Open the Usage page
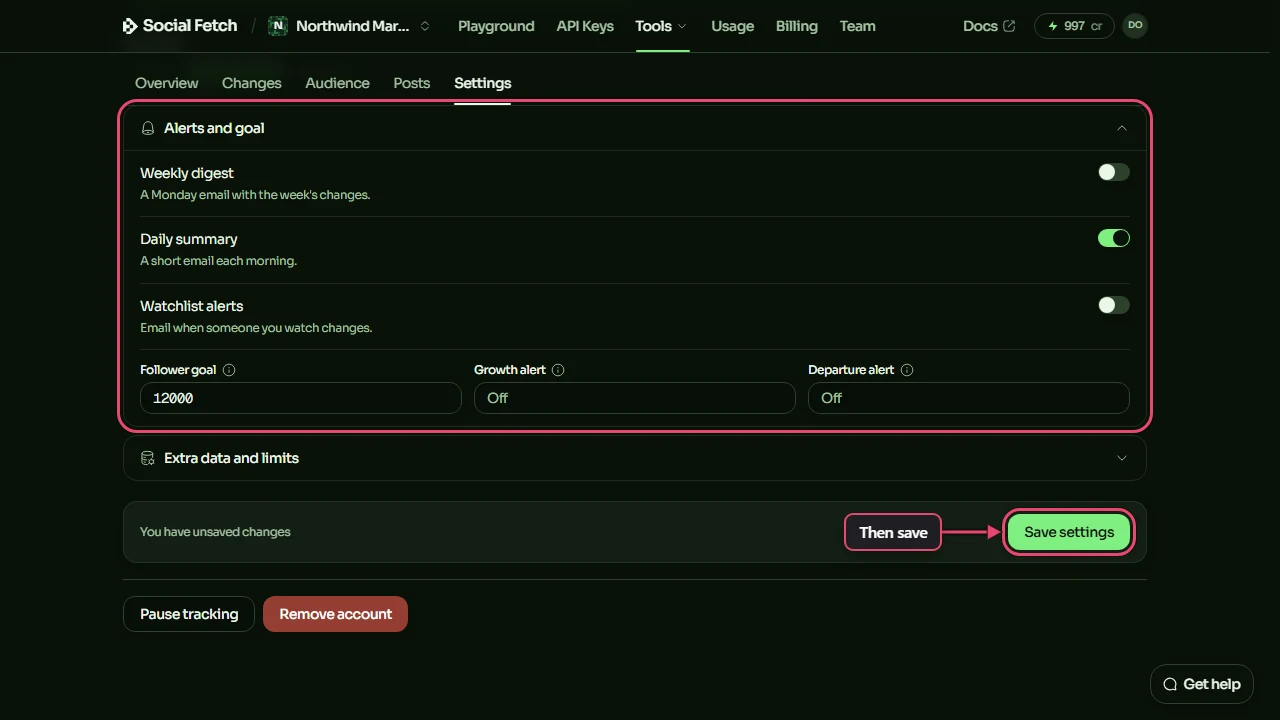1280x720 pixels. 733,26
